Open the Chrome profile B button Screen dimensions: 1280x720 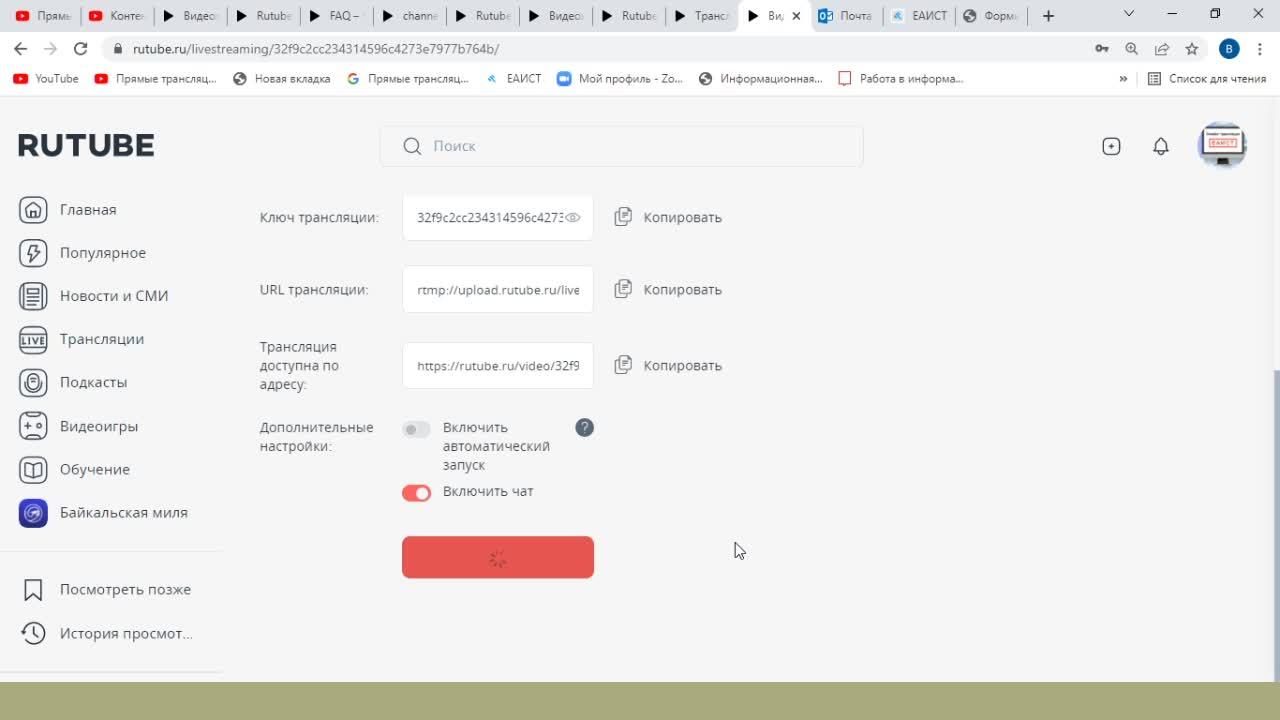pos(1229,49)
